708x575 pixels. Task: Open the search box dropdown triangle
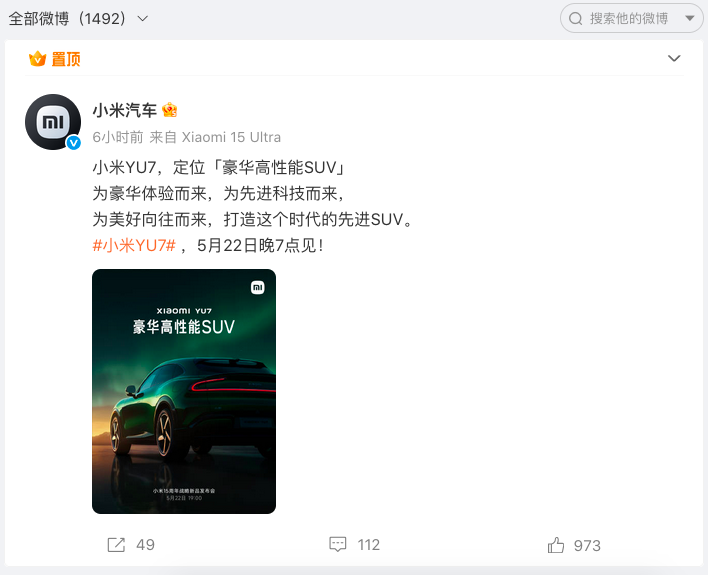[x=689, y=19]
